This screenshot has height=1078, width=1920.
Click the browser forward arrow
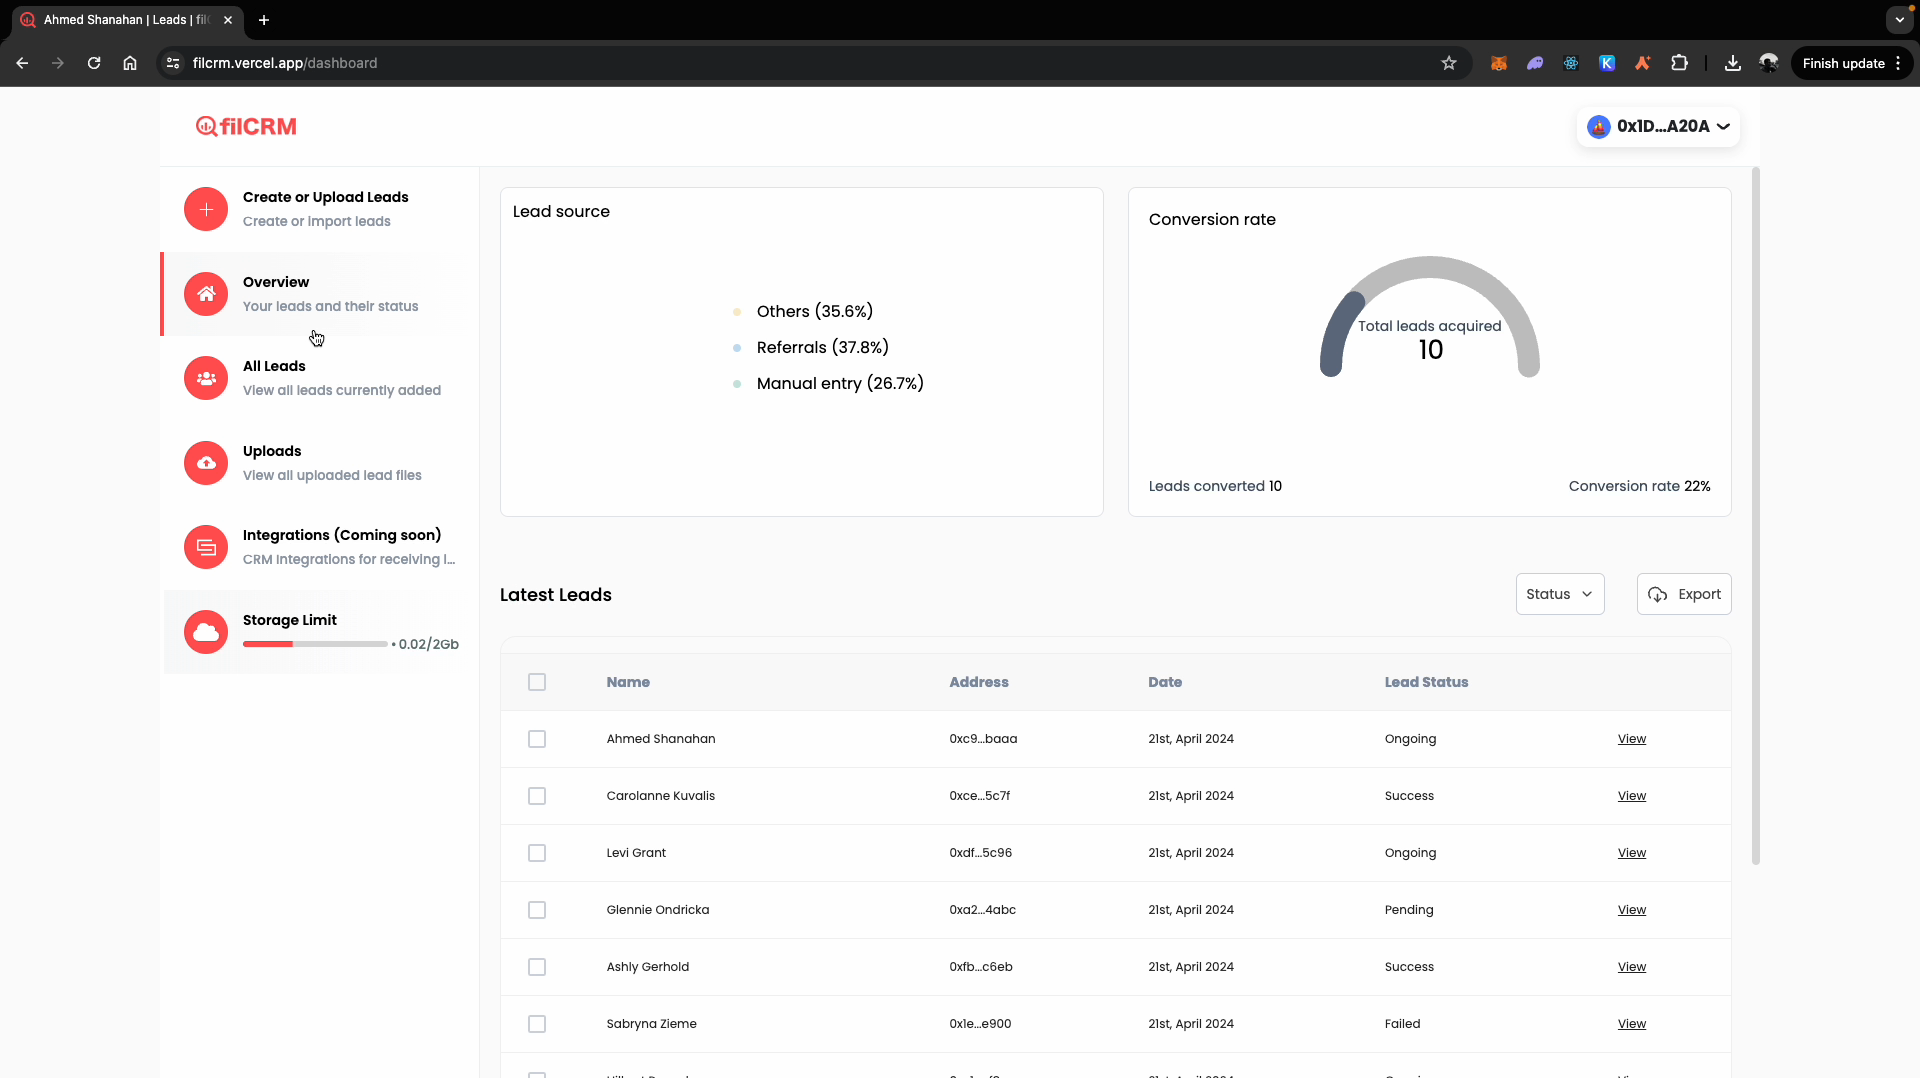58,63
